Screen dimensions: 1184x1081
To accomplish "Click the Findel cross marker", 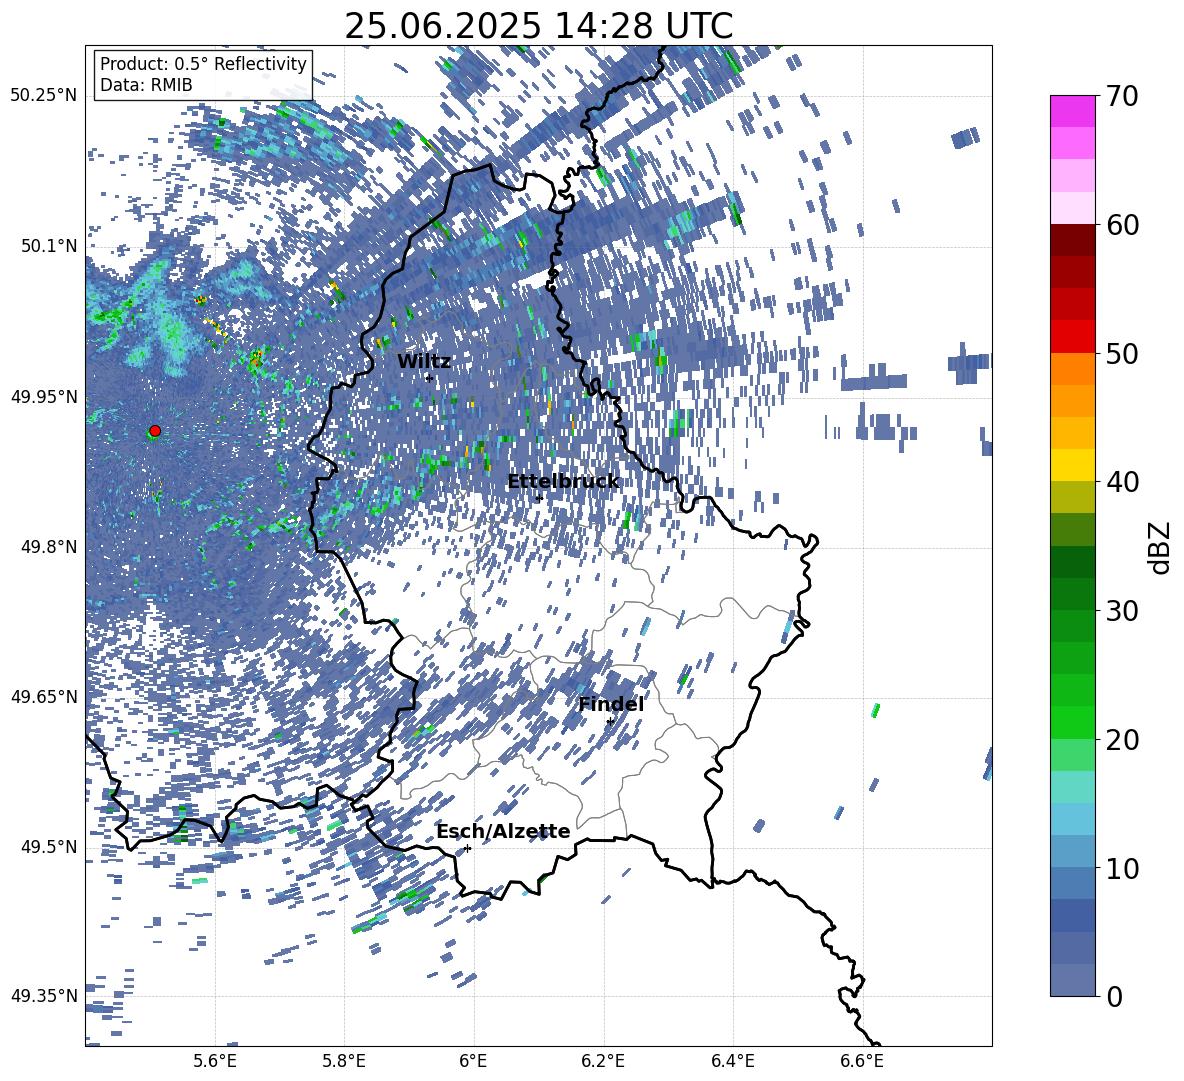I will click(610, 722).
